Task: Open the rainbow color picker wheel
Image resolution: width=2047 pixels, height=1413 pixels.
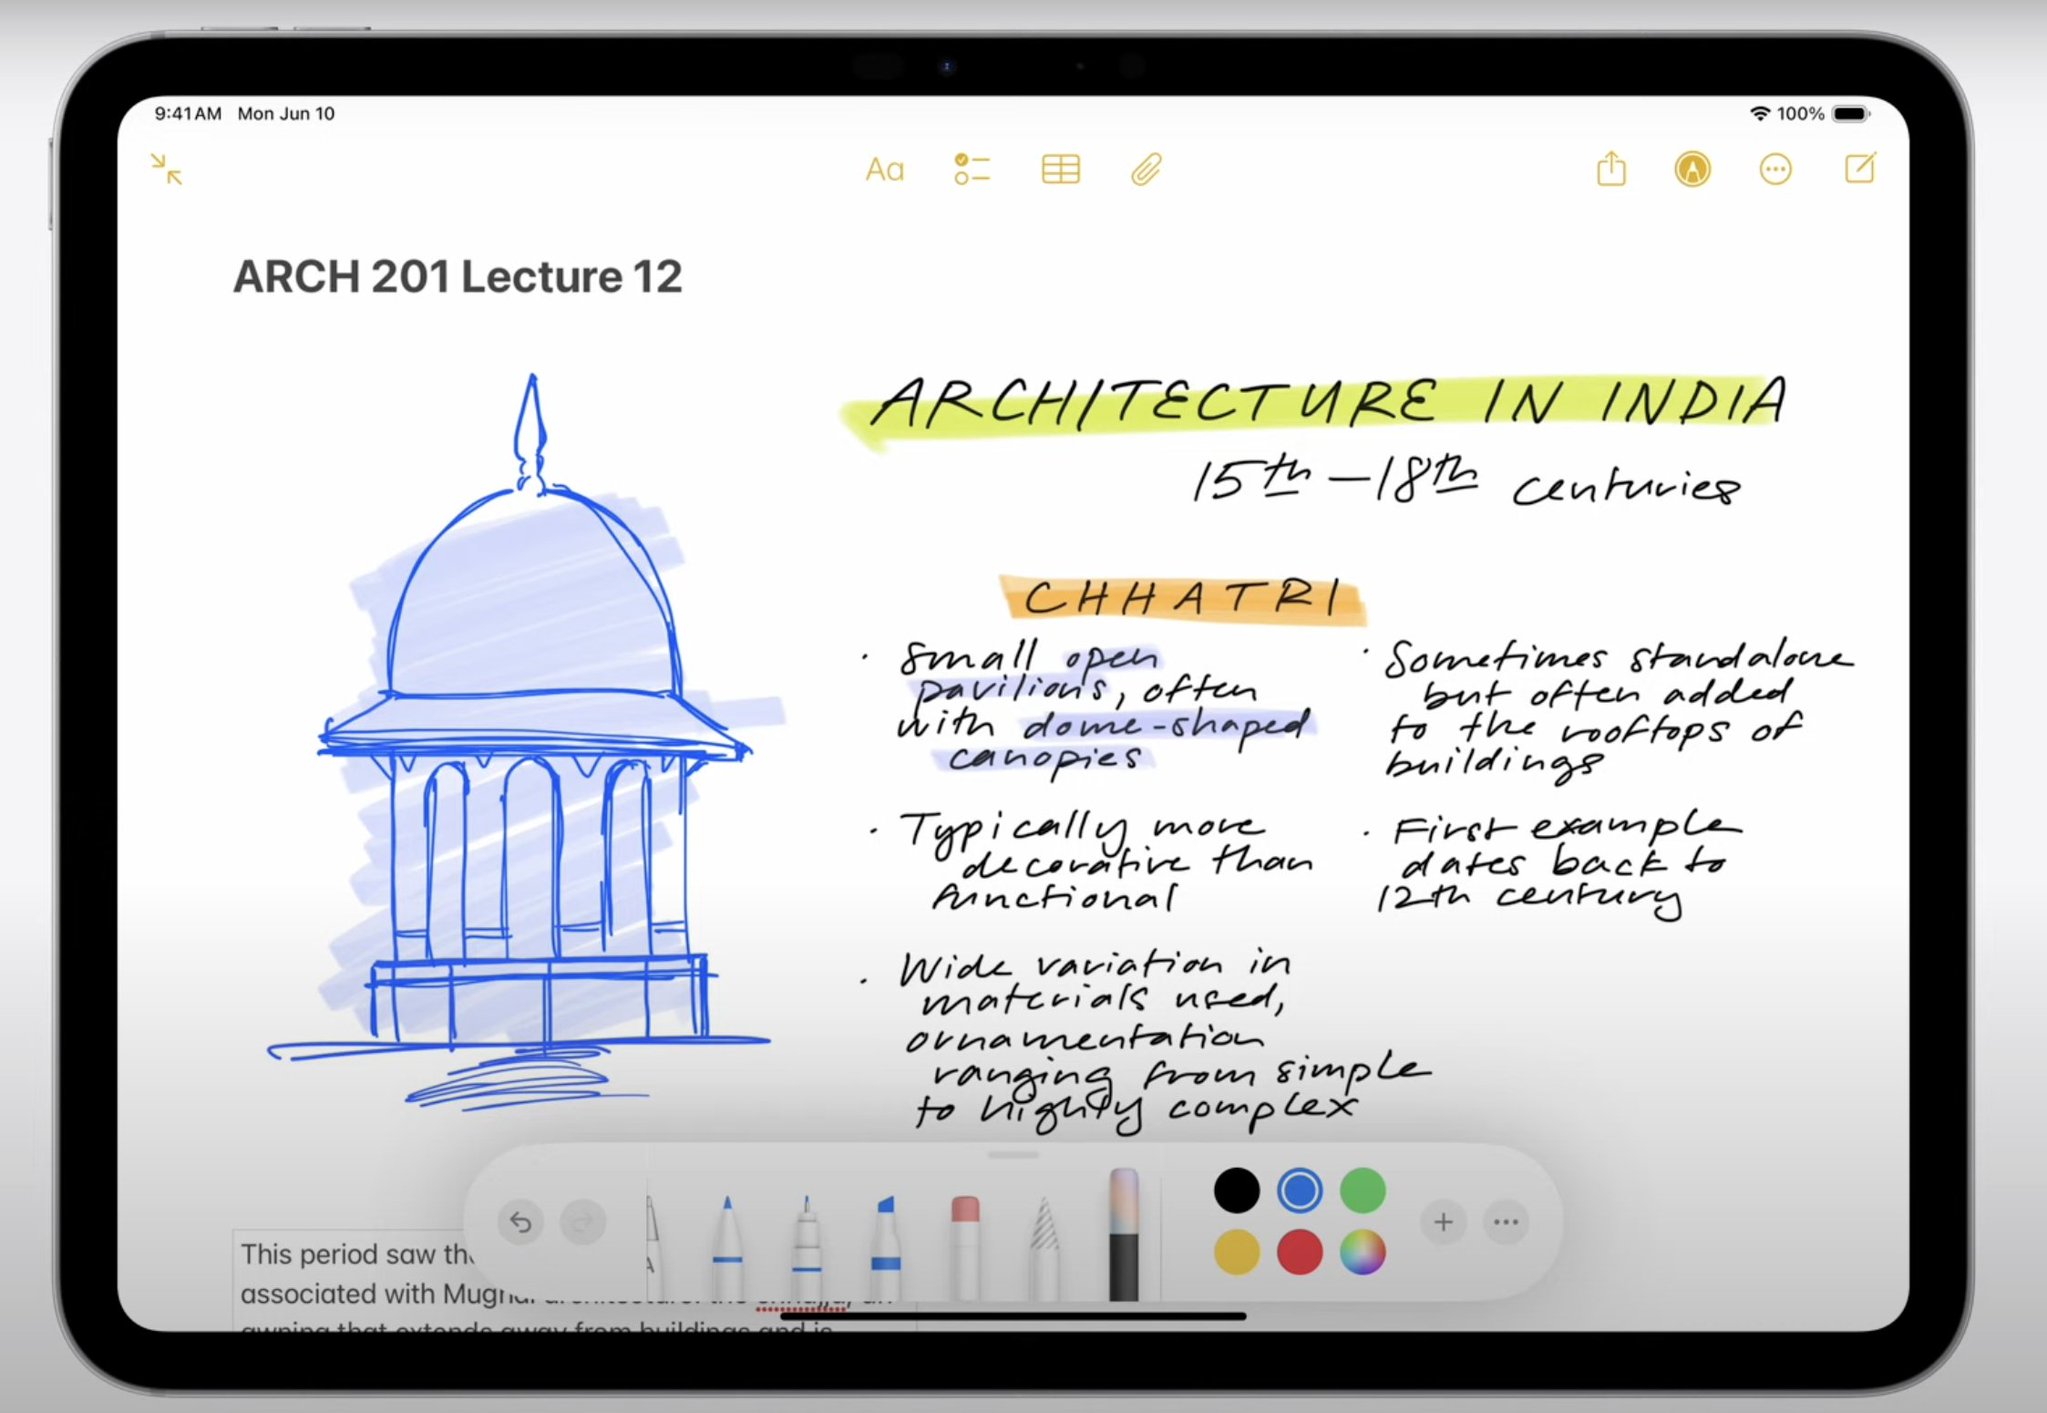Action: (x=1362, y=1252)
